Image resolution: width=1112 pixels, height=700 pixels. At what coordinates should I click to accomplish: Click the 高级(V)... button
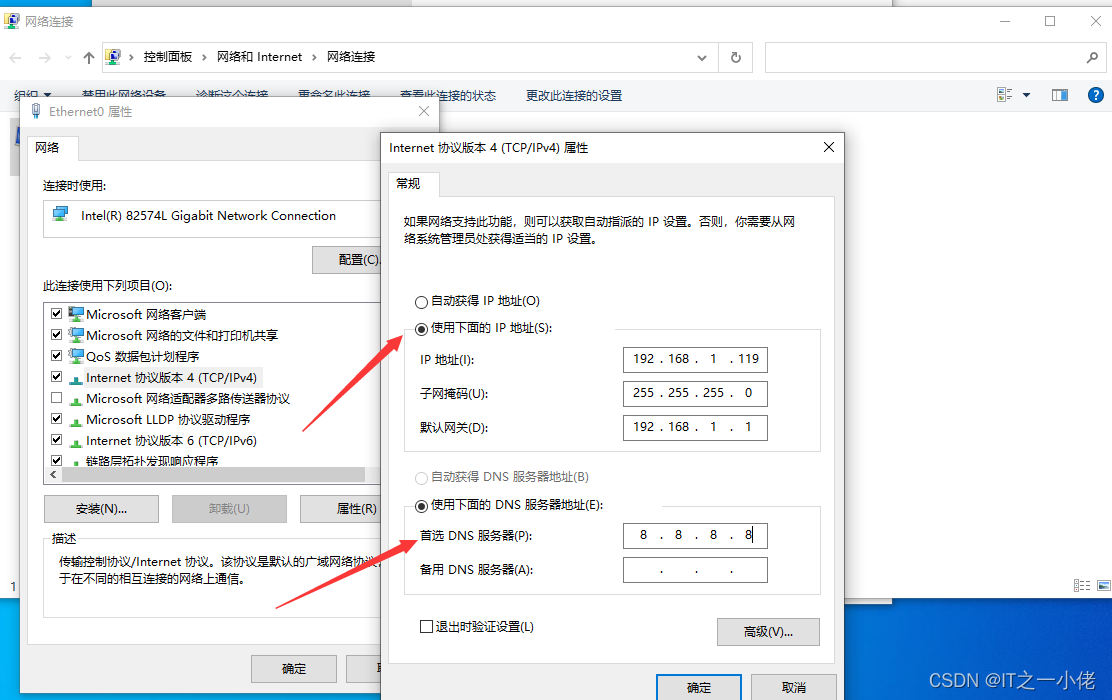[768, 631]
